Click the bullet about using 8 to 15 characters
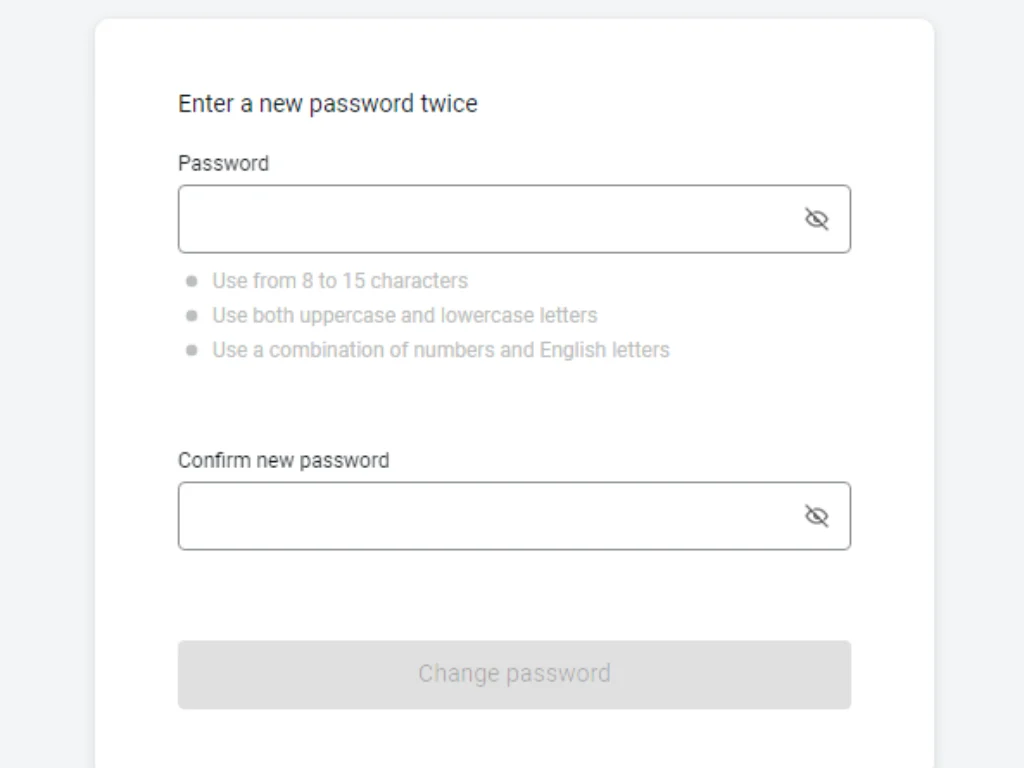The height and width of the screenshot is (768, 1024). pyautogui.click(x=339, y=281)
